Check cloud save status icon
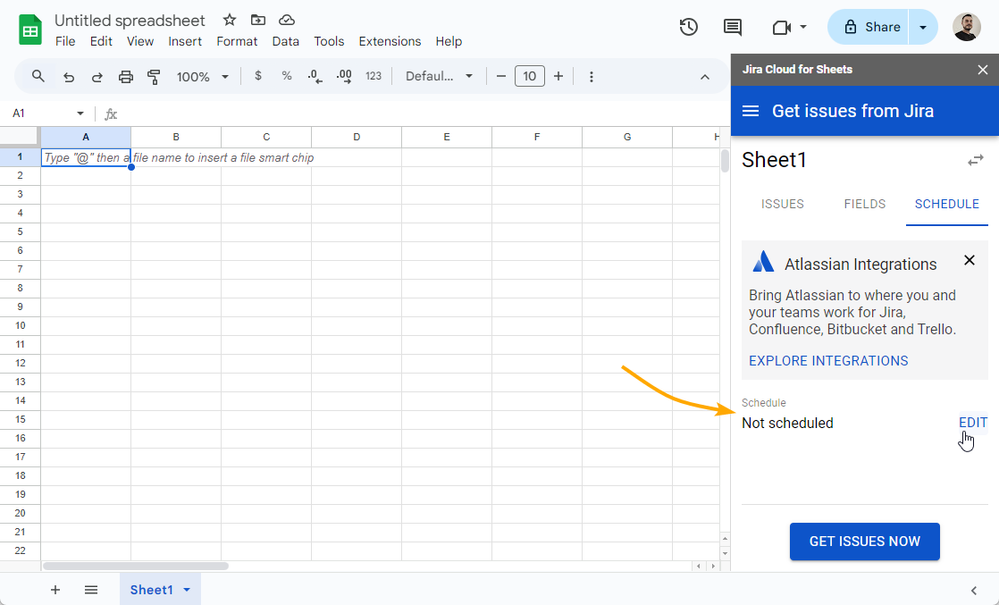 (x=287, y=20)
